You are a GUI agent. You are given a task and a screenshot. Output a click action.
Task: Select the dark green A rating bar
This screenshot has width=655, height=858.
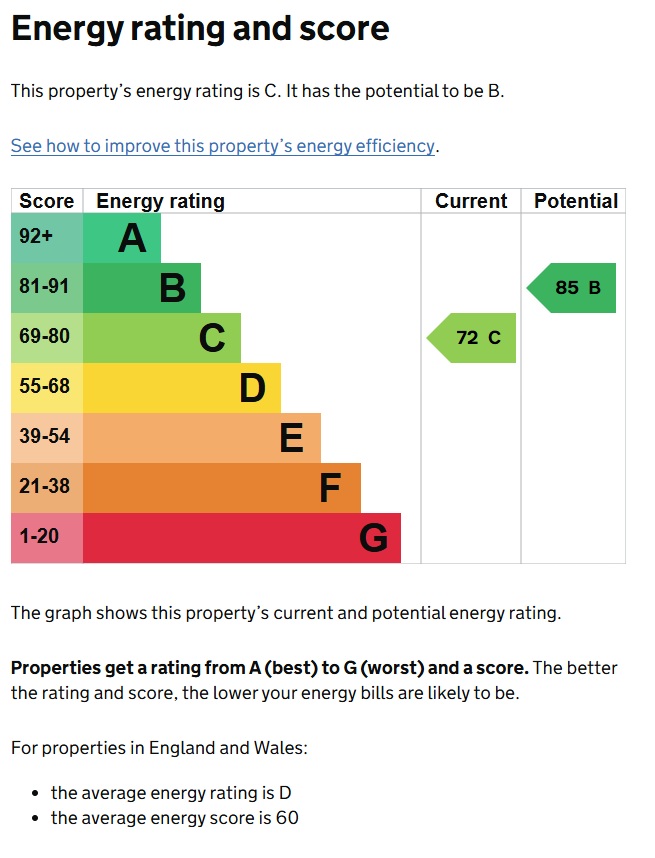coord(122,238)
